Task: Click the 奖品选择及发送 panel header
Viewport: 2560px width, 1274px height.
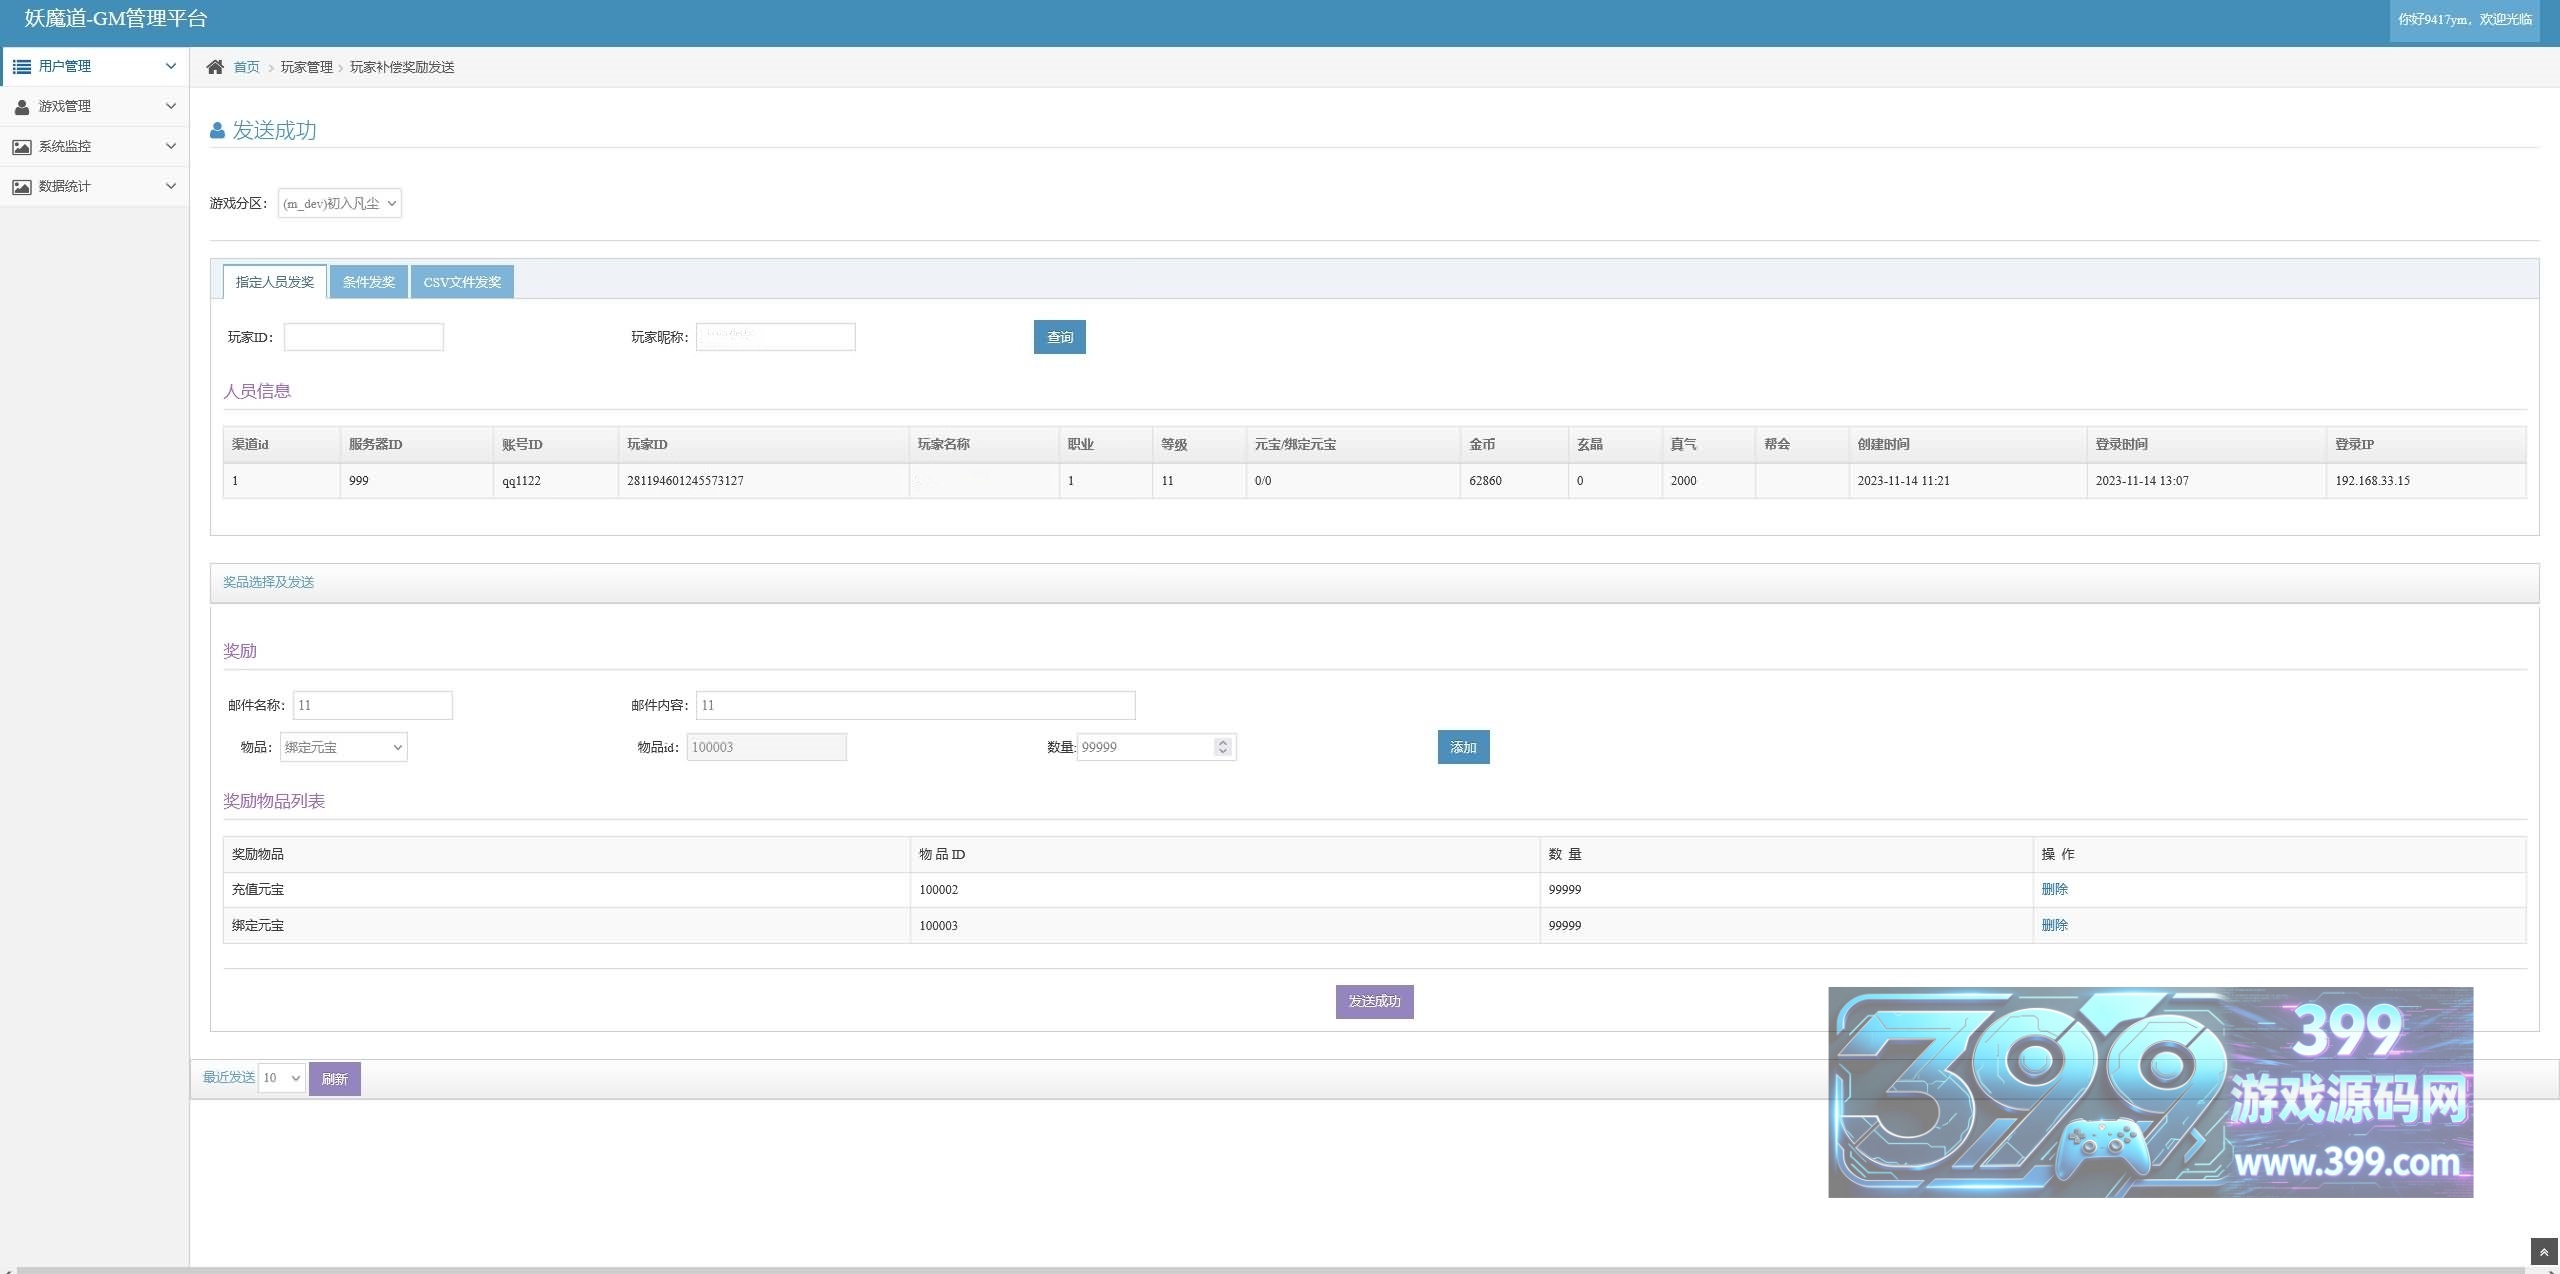Action: 1374,583
